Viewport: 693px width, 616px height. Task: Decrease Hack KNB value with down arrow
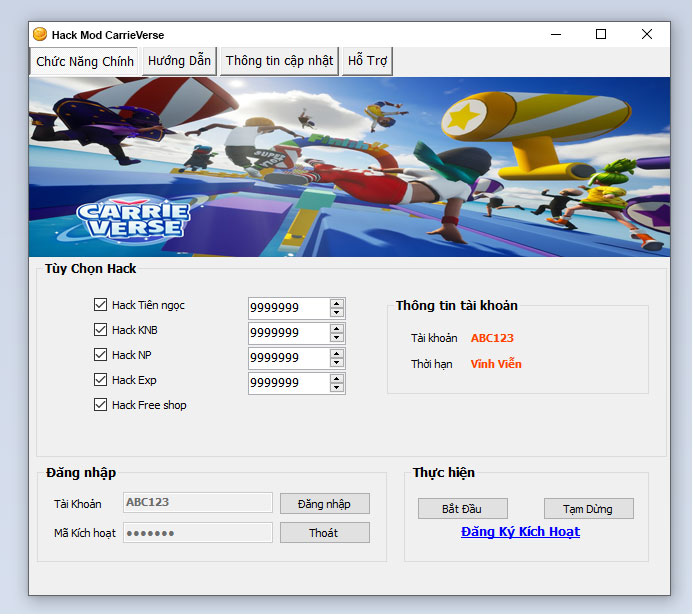(x=337, y=338)
